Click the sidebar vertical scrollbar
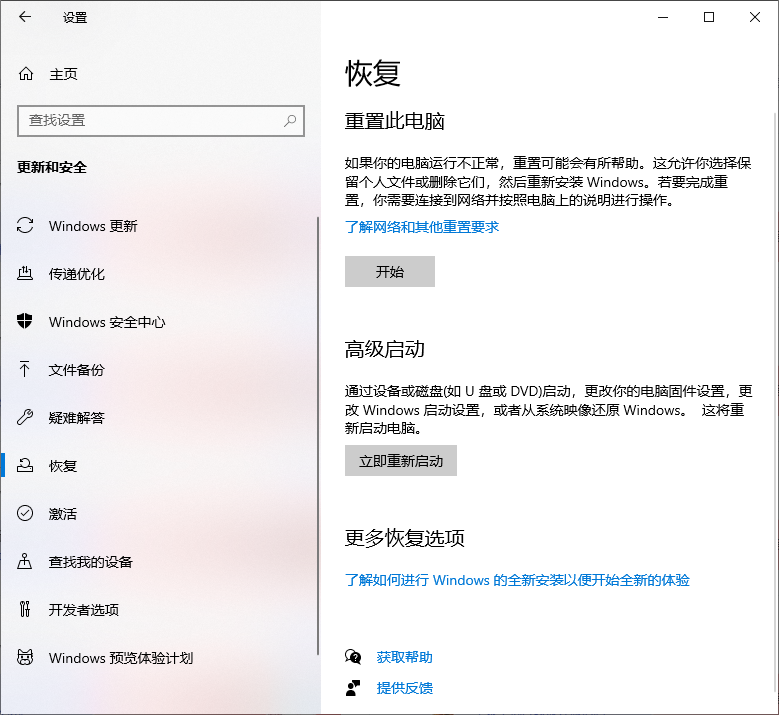The height and width of the screenshot is (715, 779). coord(317,436)
